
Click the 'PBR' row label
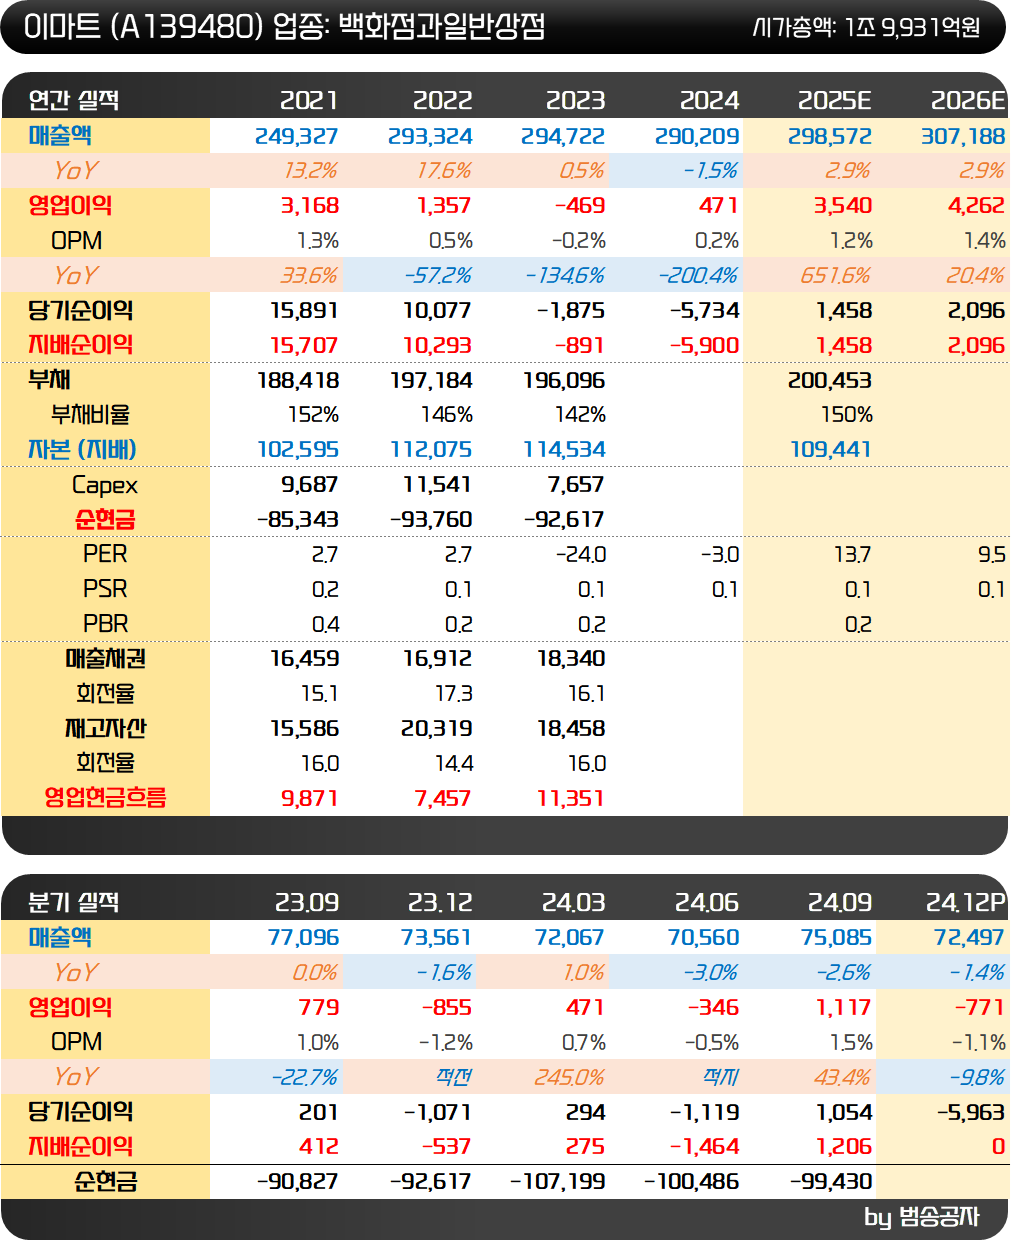tap(105, 623)
